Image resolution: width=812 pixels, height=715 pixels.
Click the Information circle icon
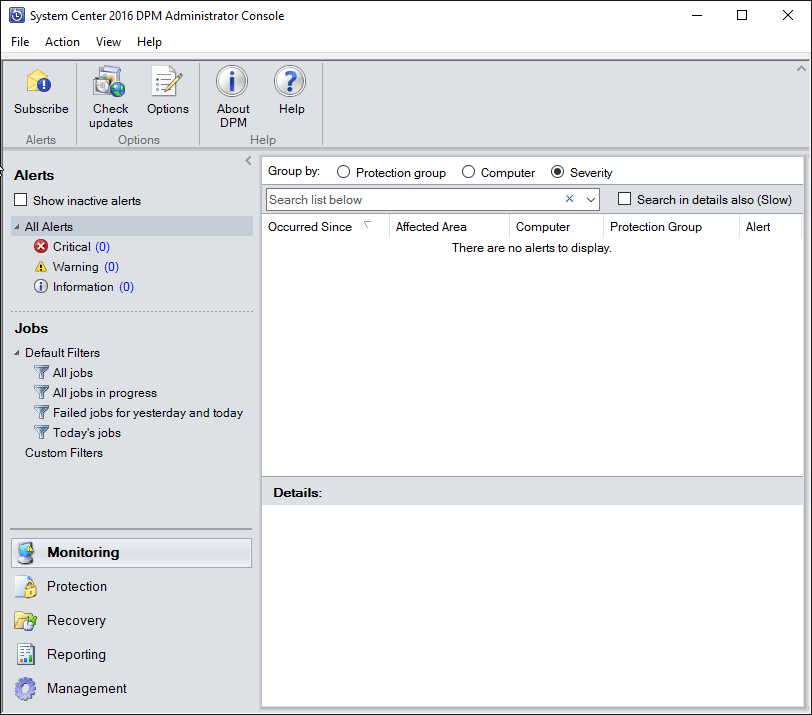[x=41, y=286]
